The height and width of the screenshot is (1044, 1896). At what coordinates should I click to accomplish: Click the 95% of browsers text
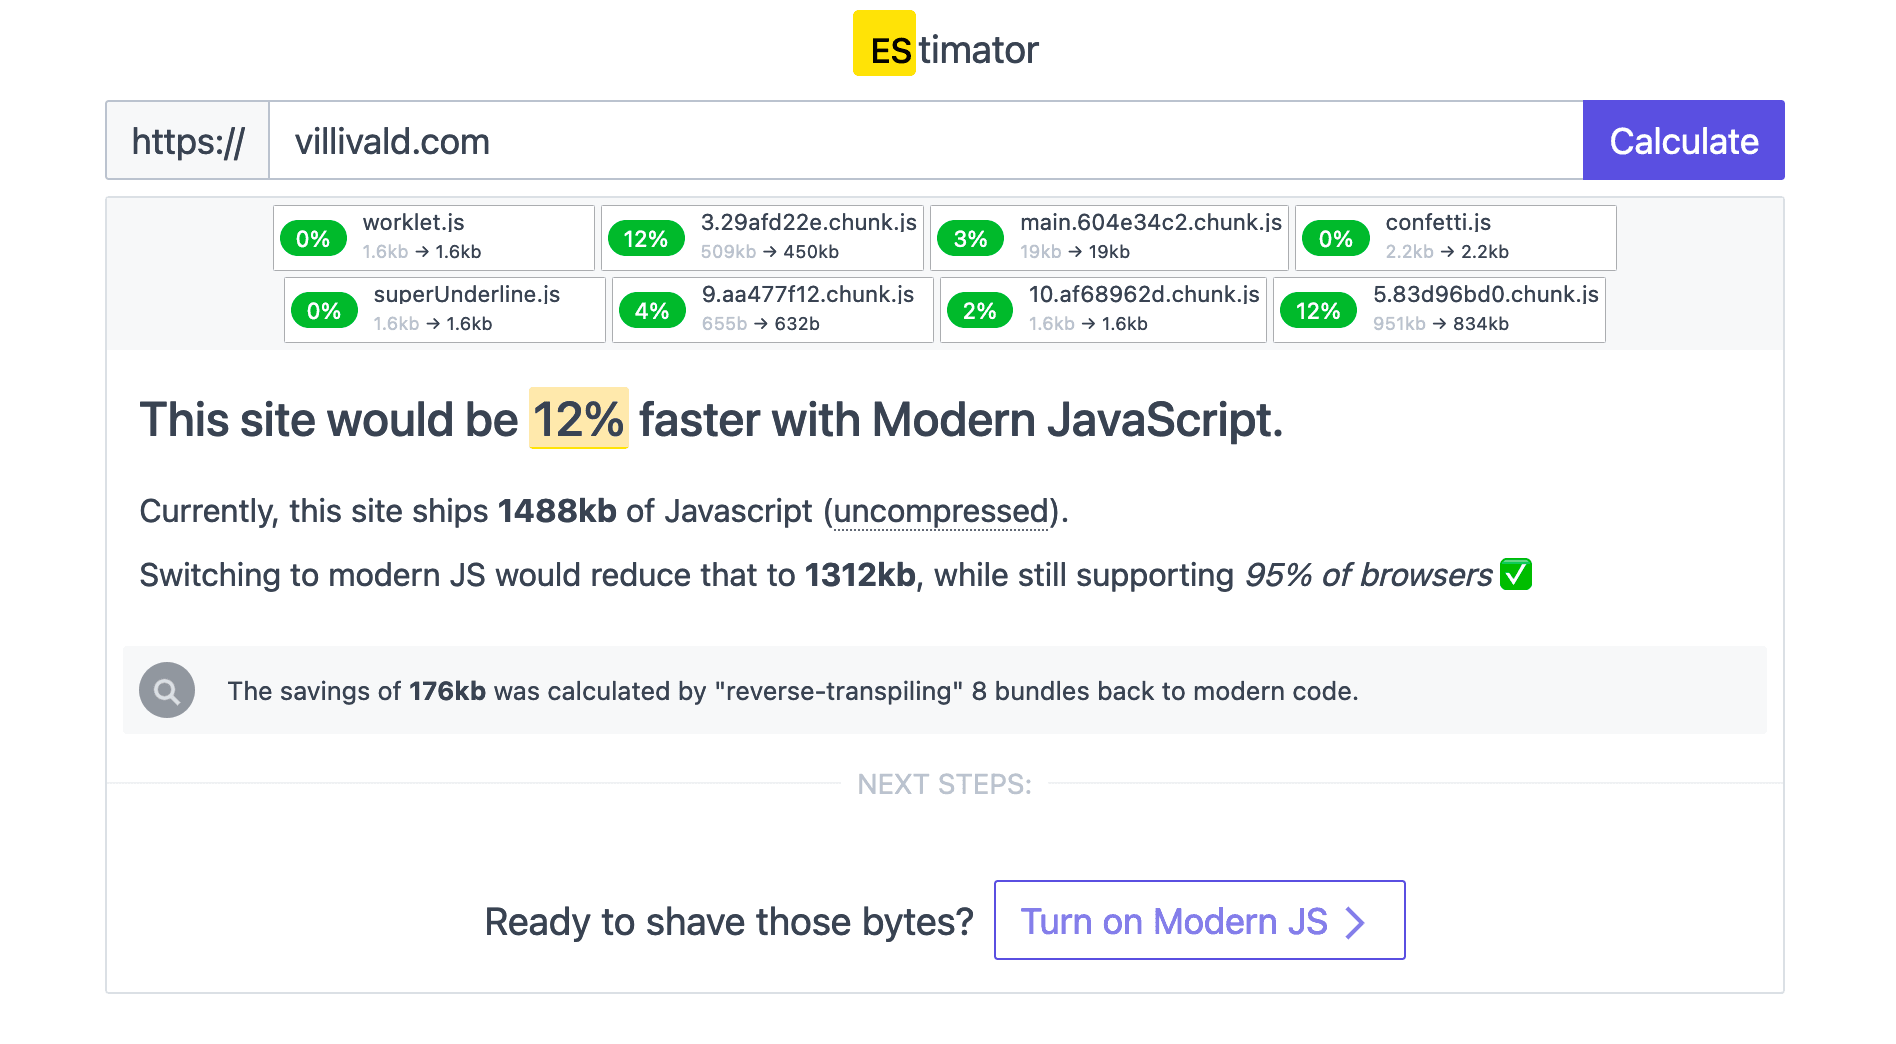pyautogui.click(x=1368, y=575)
